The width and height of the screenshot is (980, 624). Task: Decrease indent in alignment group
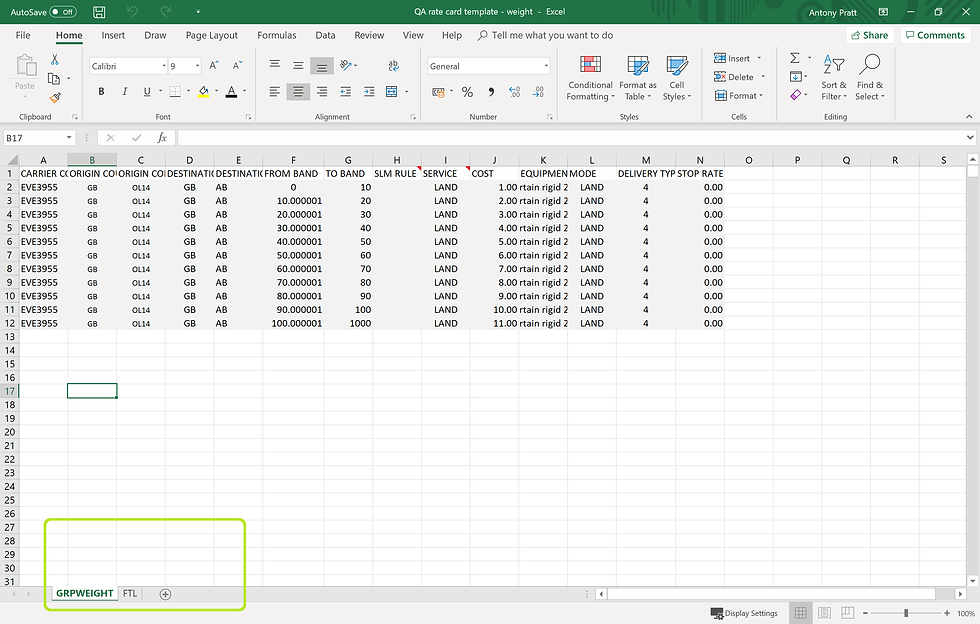click(346, 92)
